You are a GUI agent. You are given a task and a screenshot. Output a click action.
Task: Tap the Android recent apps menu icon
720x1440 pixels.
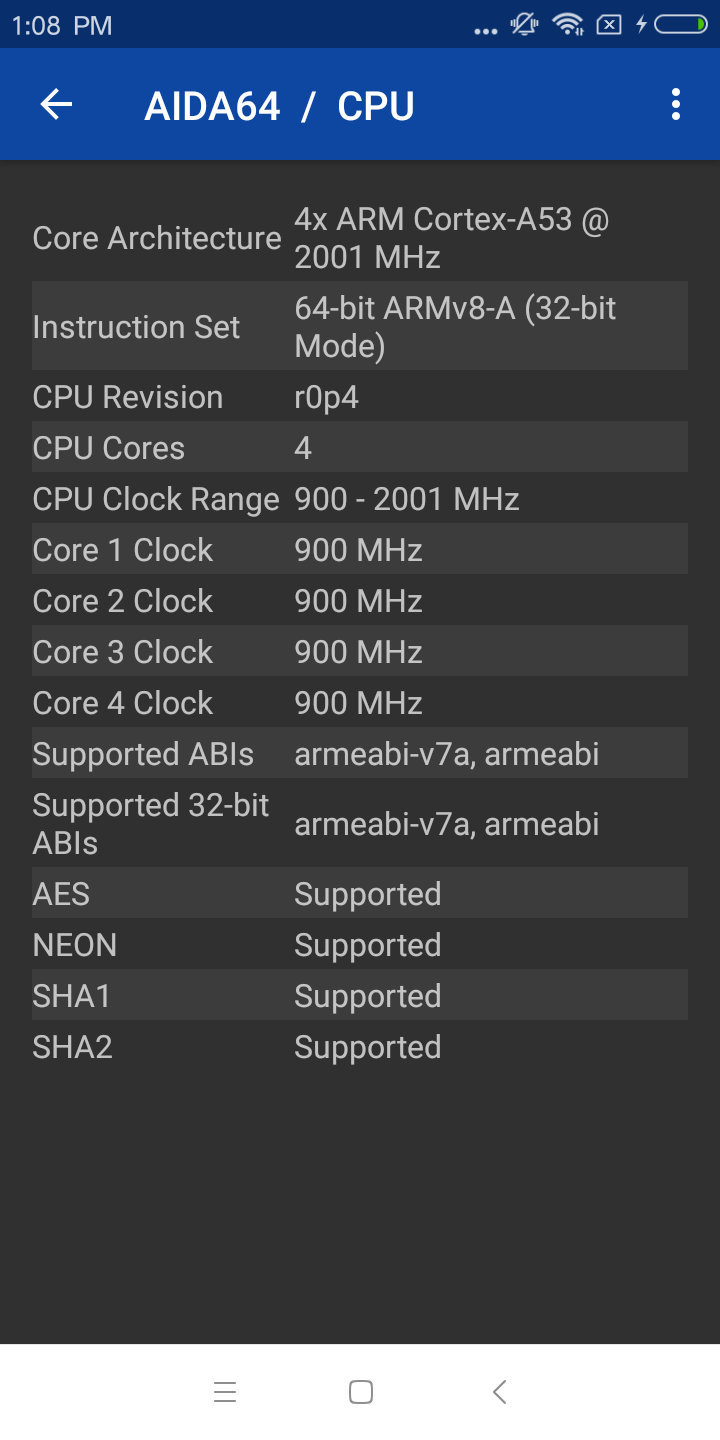pyautogui.click(x=225, y=1392)
